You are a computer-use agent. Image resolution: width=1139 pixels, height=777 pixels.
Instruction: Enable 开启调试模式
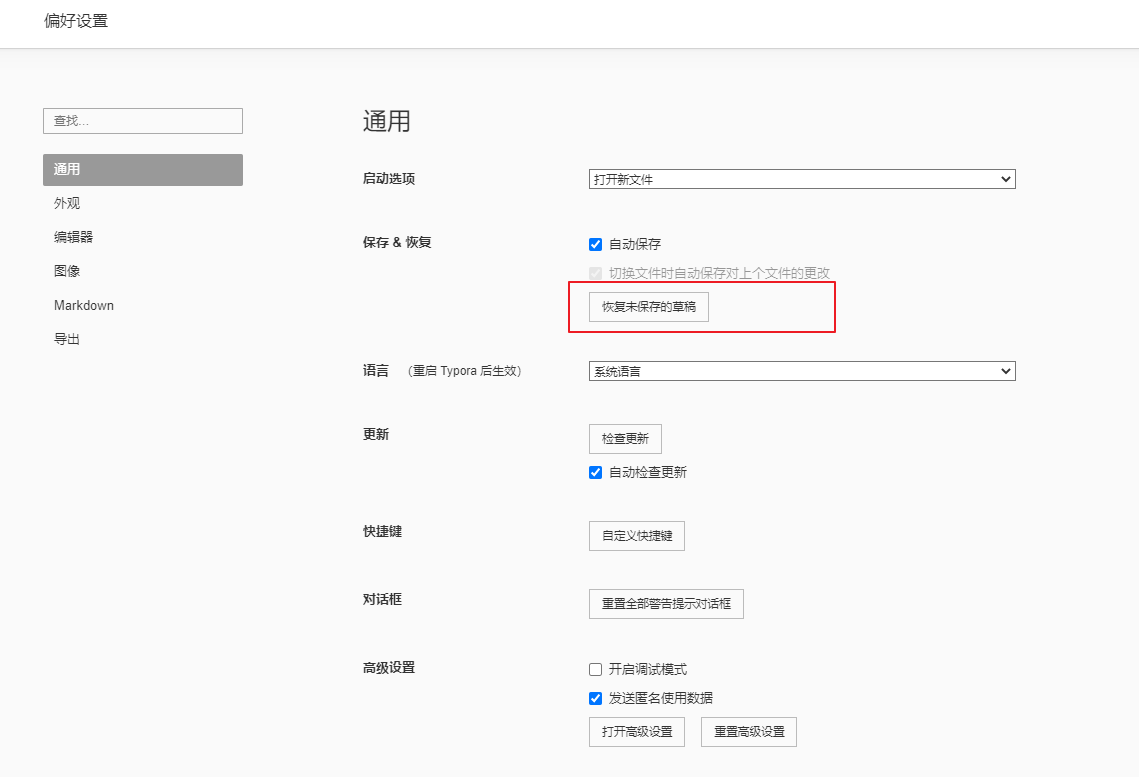(595, 668)
